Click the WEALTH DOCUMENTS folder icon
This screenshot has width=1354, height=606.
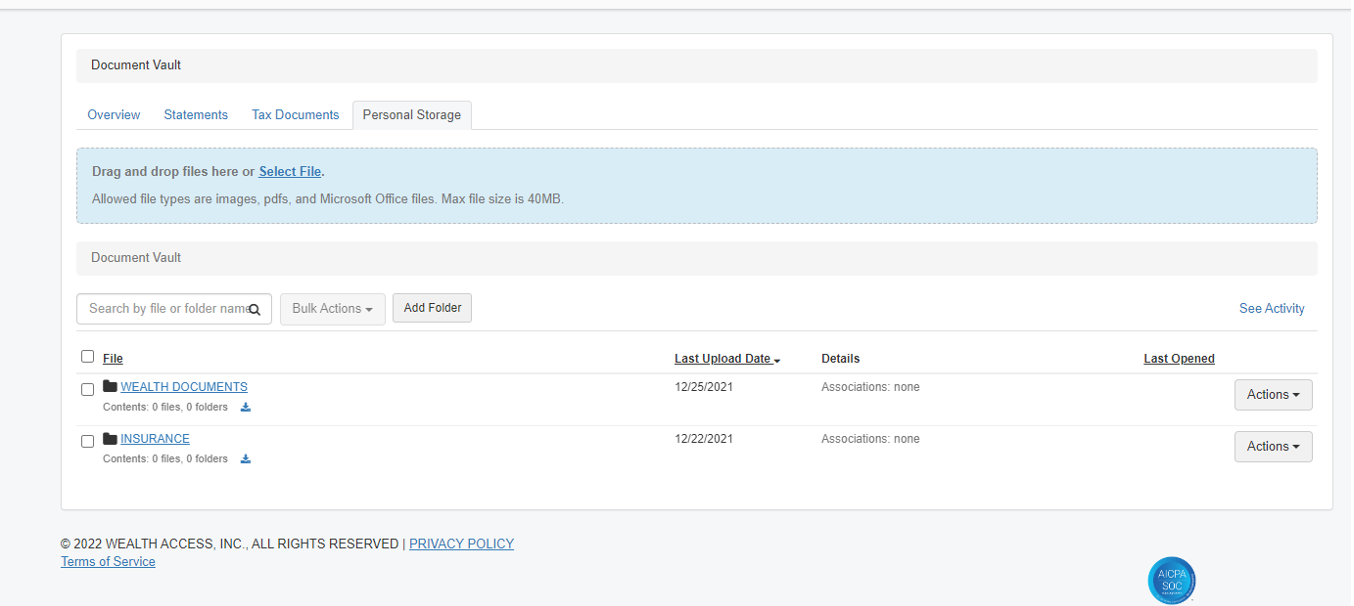(x=110, y=386)
